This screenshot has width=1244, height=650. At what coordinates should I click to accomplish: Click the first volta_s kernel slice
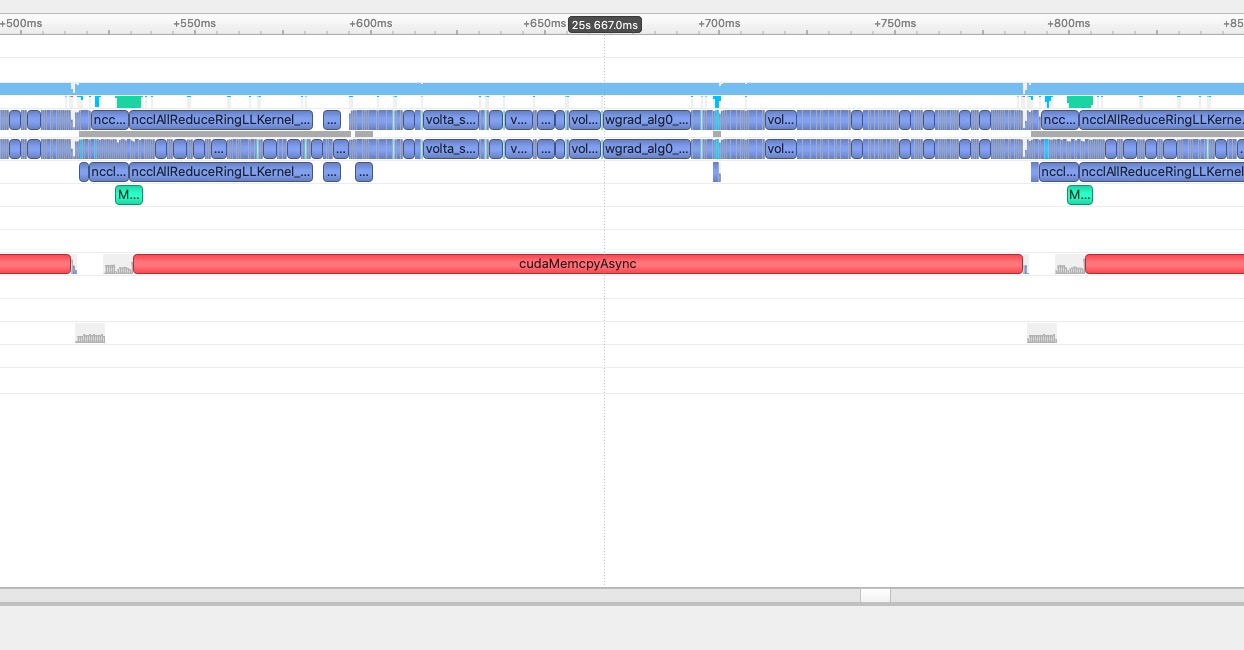pos(451,120)
